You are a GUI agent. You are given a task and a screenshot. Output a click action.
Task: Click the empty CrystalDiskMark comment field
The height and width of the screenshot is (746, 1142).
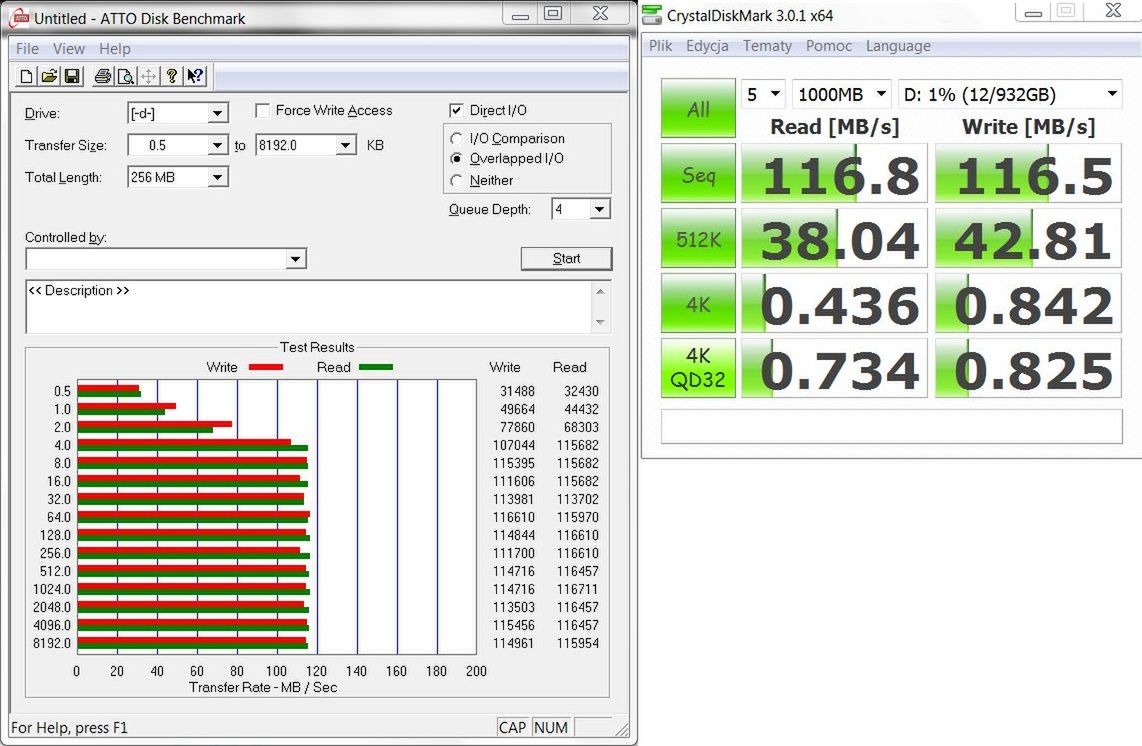point(891,426)
